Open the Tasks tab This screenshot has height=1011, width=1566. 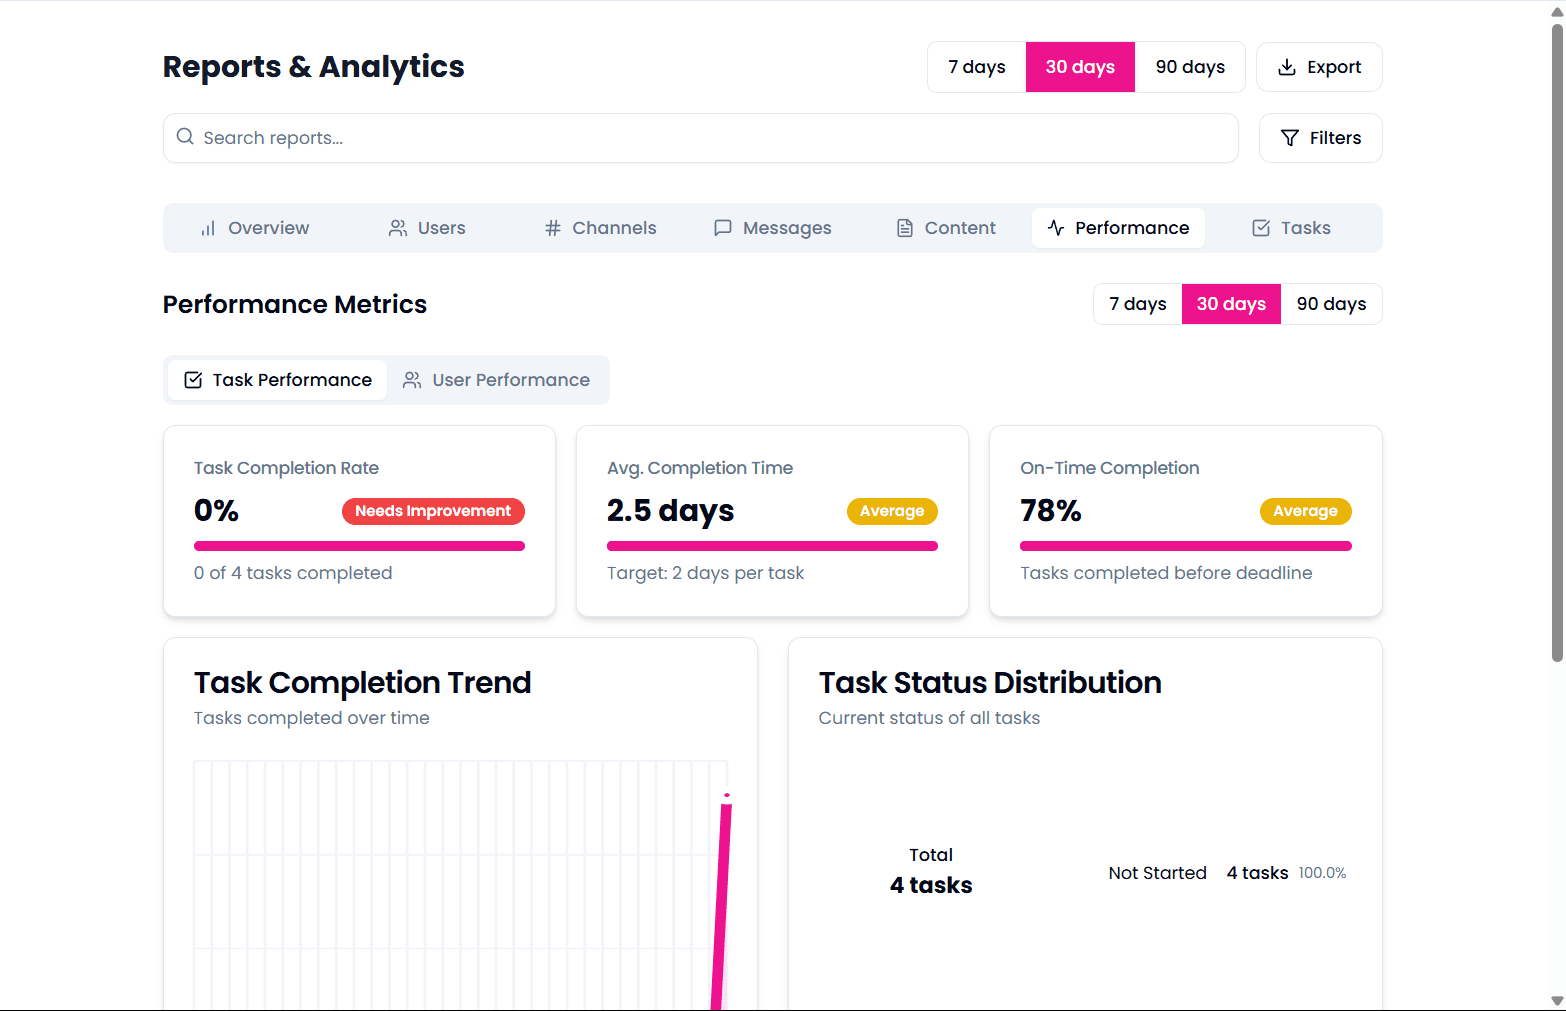[x=1291, y=228]
